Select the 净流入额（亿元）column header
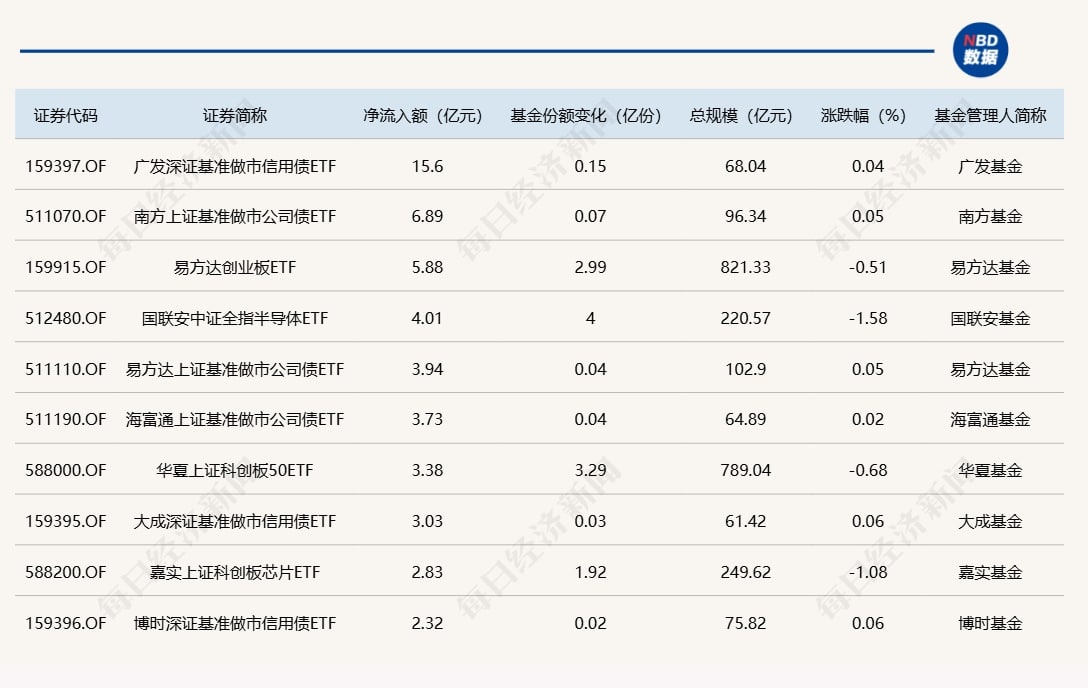 (x=424, y=115)
